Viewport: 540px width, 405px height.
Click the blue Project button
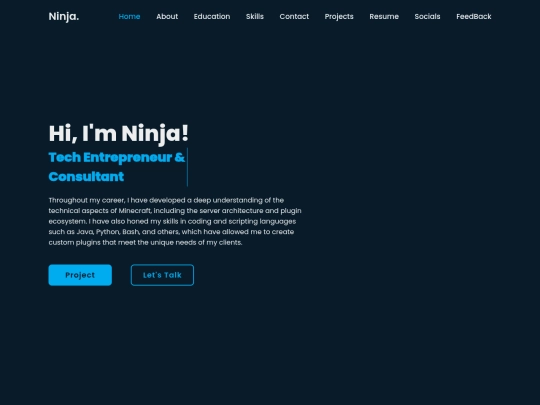[80, 275]
